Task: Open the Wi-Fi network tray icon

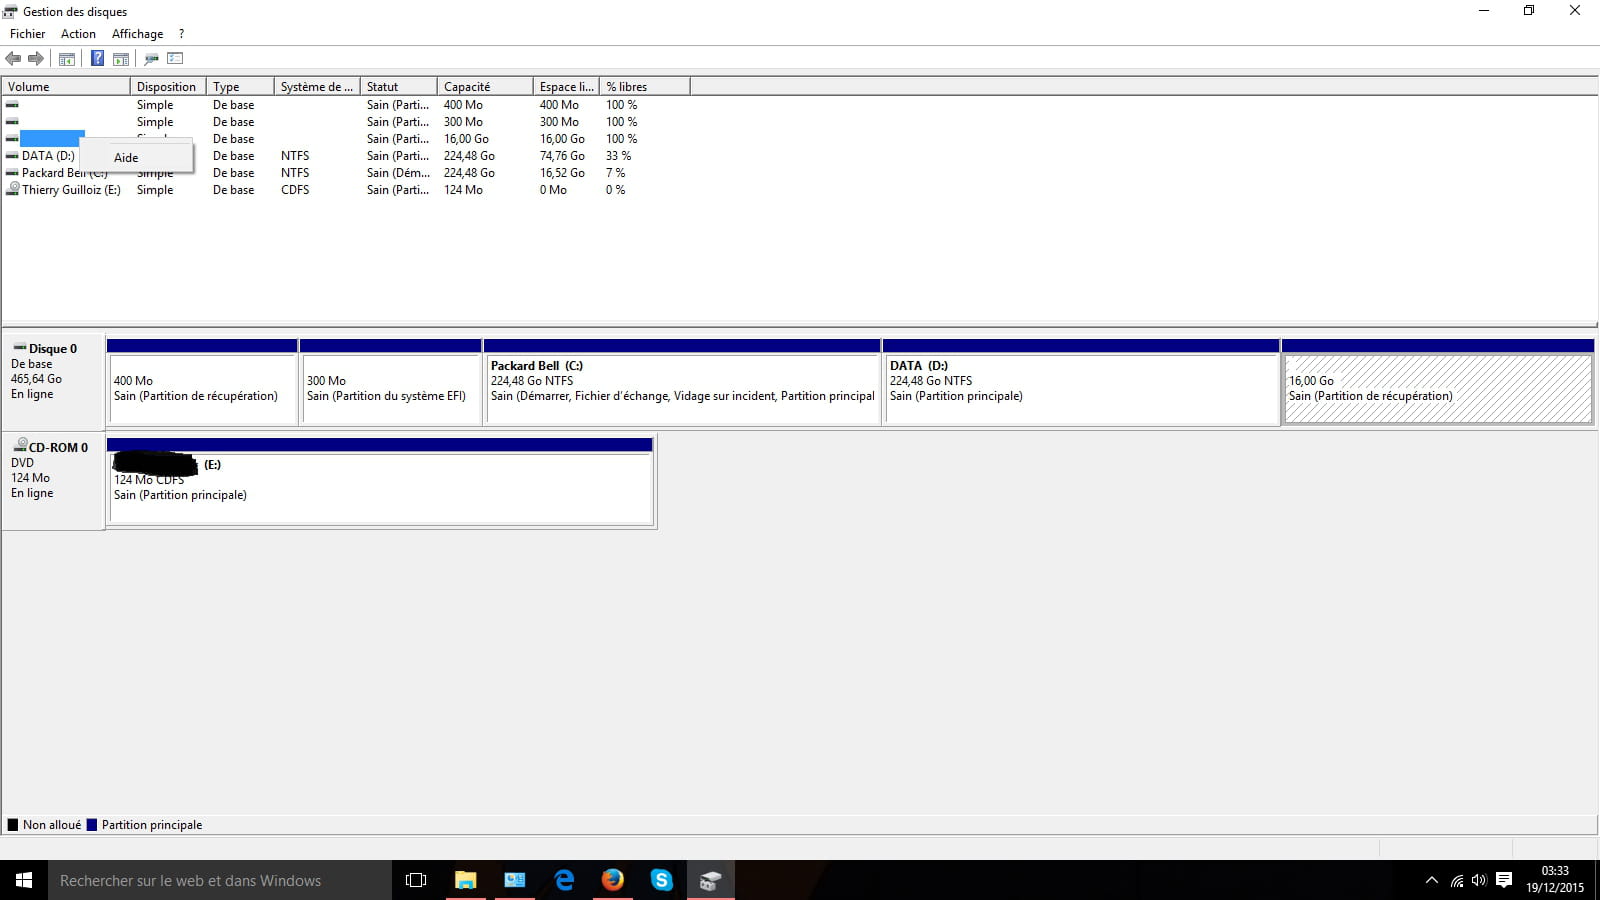Action: 1457,881
